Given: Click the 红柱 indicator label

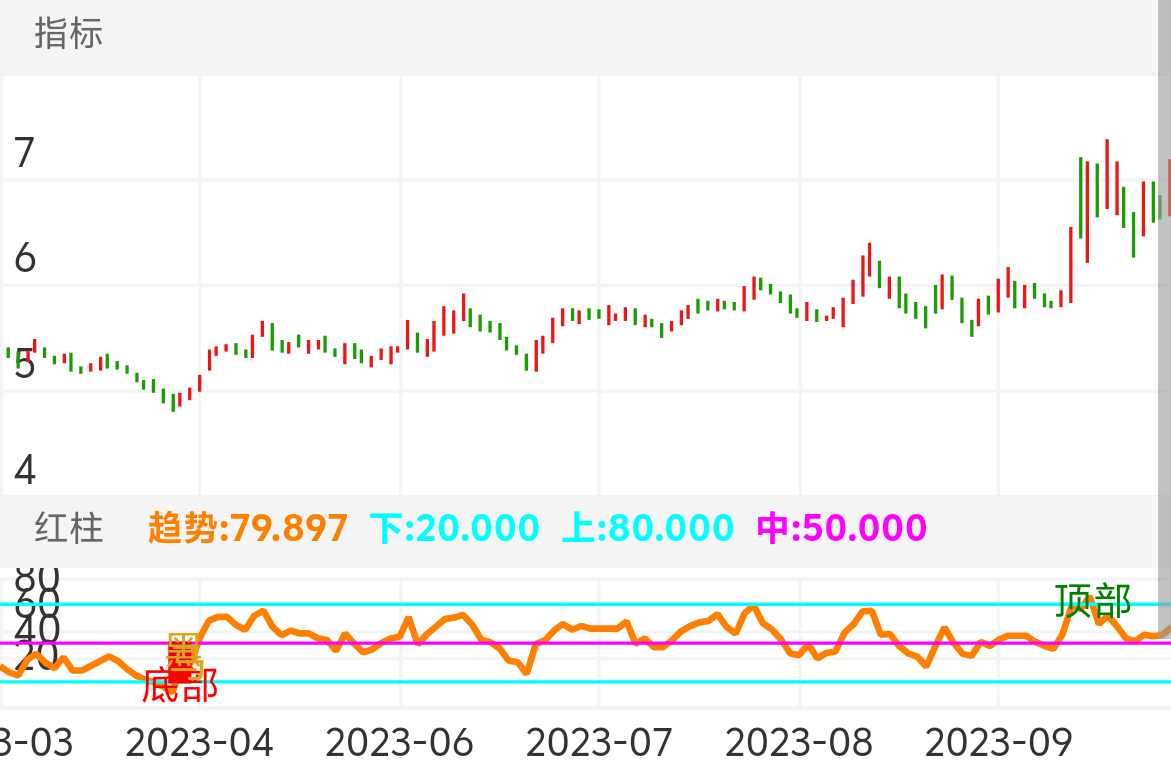Looking at the screenshot, I should [x=68, y=527].
